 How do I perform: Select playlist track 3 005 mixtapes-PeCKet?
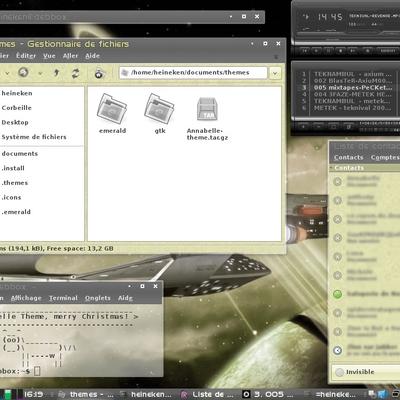coord(353,88)
